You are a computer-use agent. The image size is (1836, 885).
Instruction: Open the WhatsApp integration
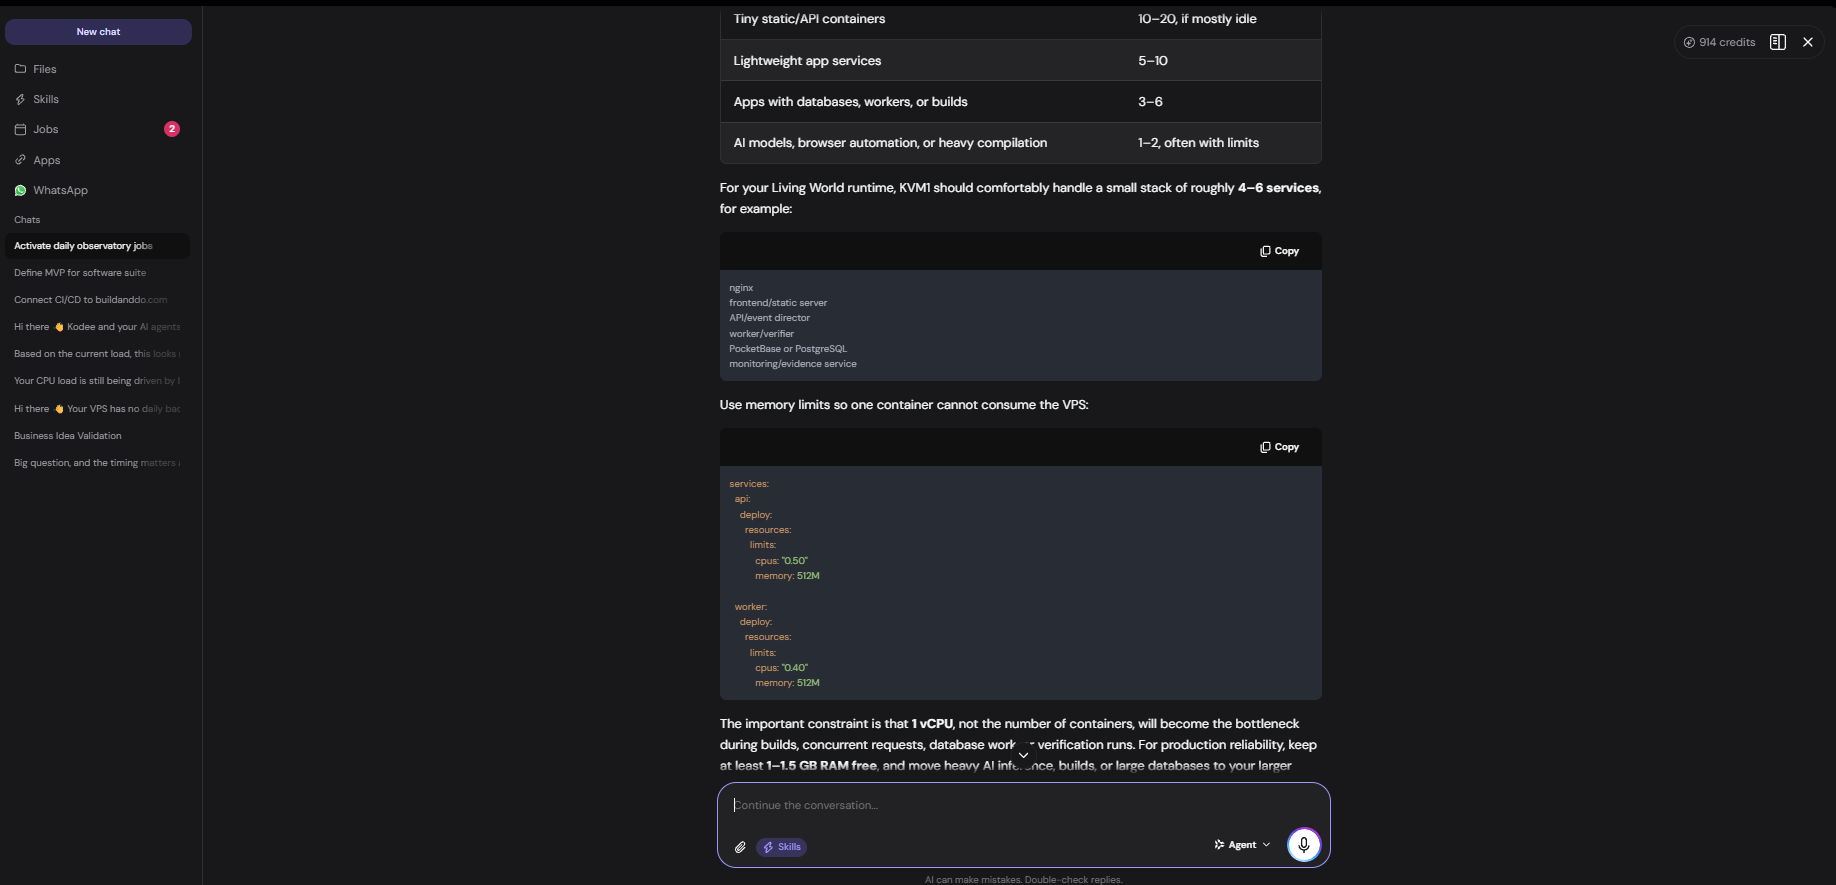(60, 190)
